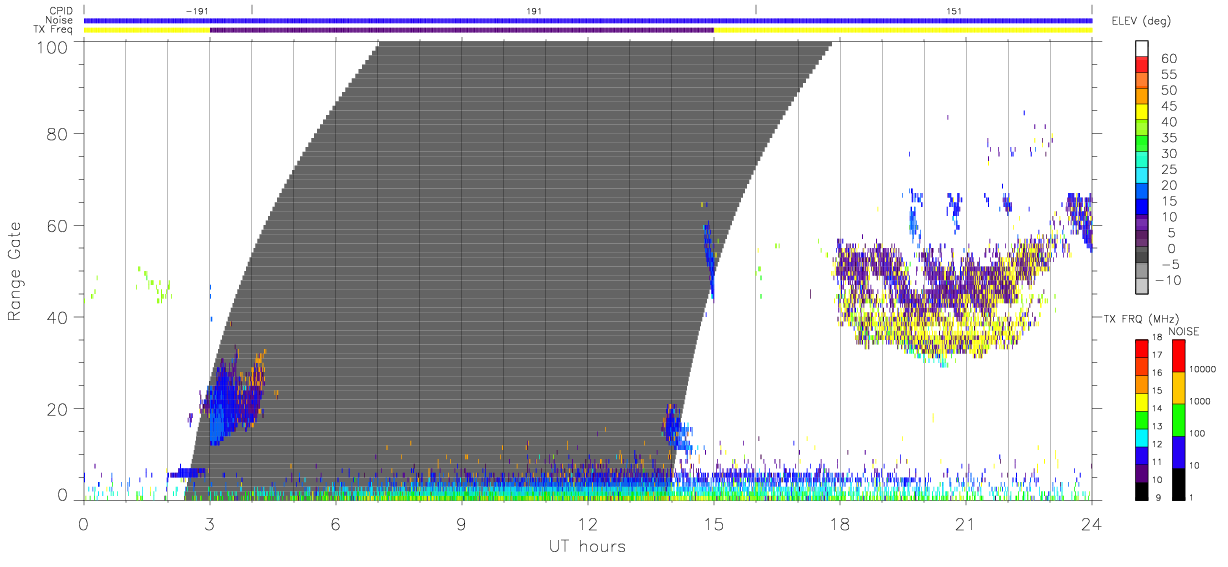Pick the red top swatch of NOISE bar

(1177, 356)
